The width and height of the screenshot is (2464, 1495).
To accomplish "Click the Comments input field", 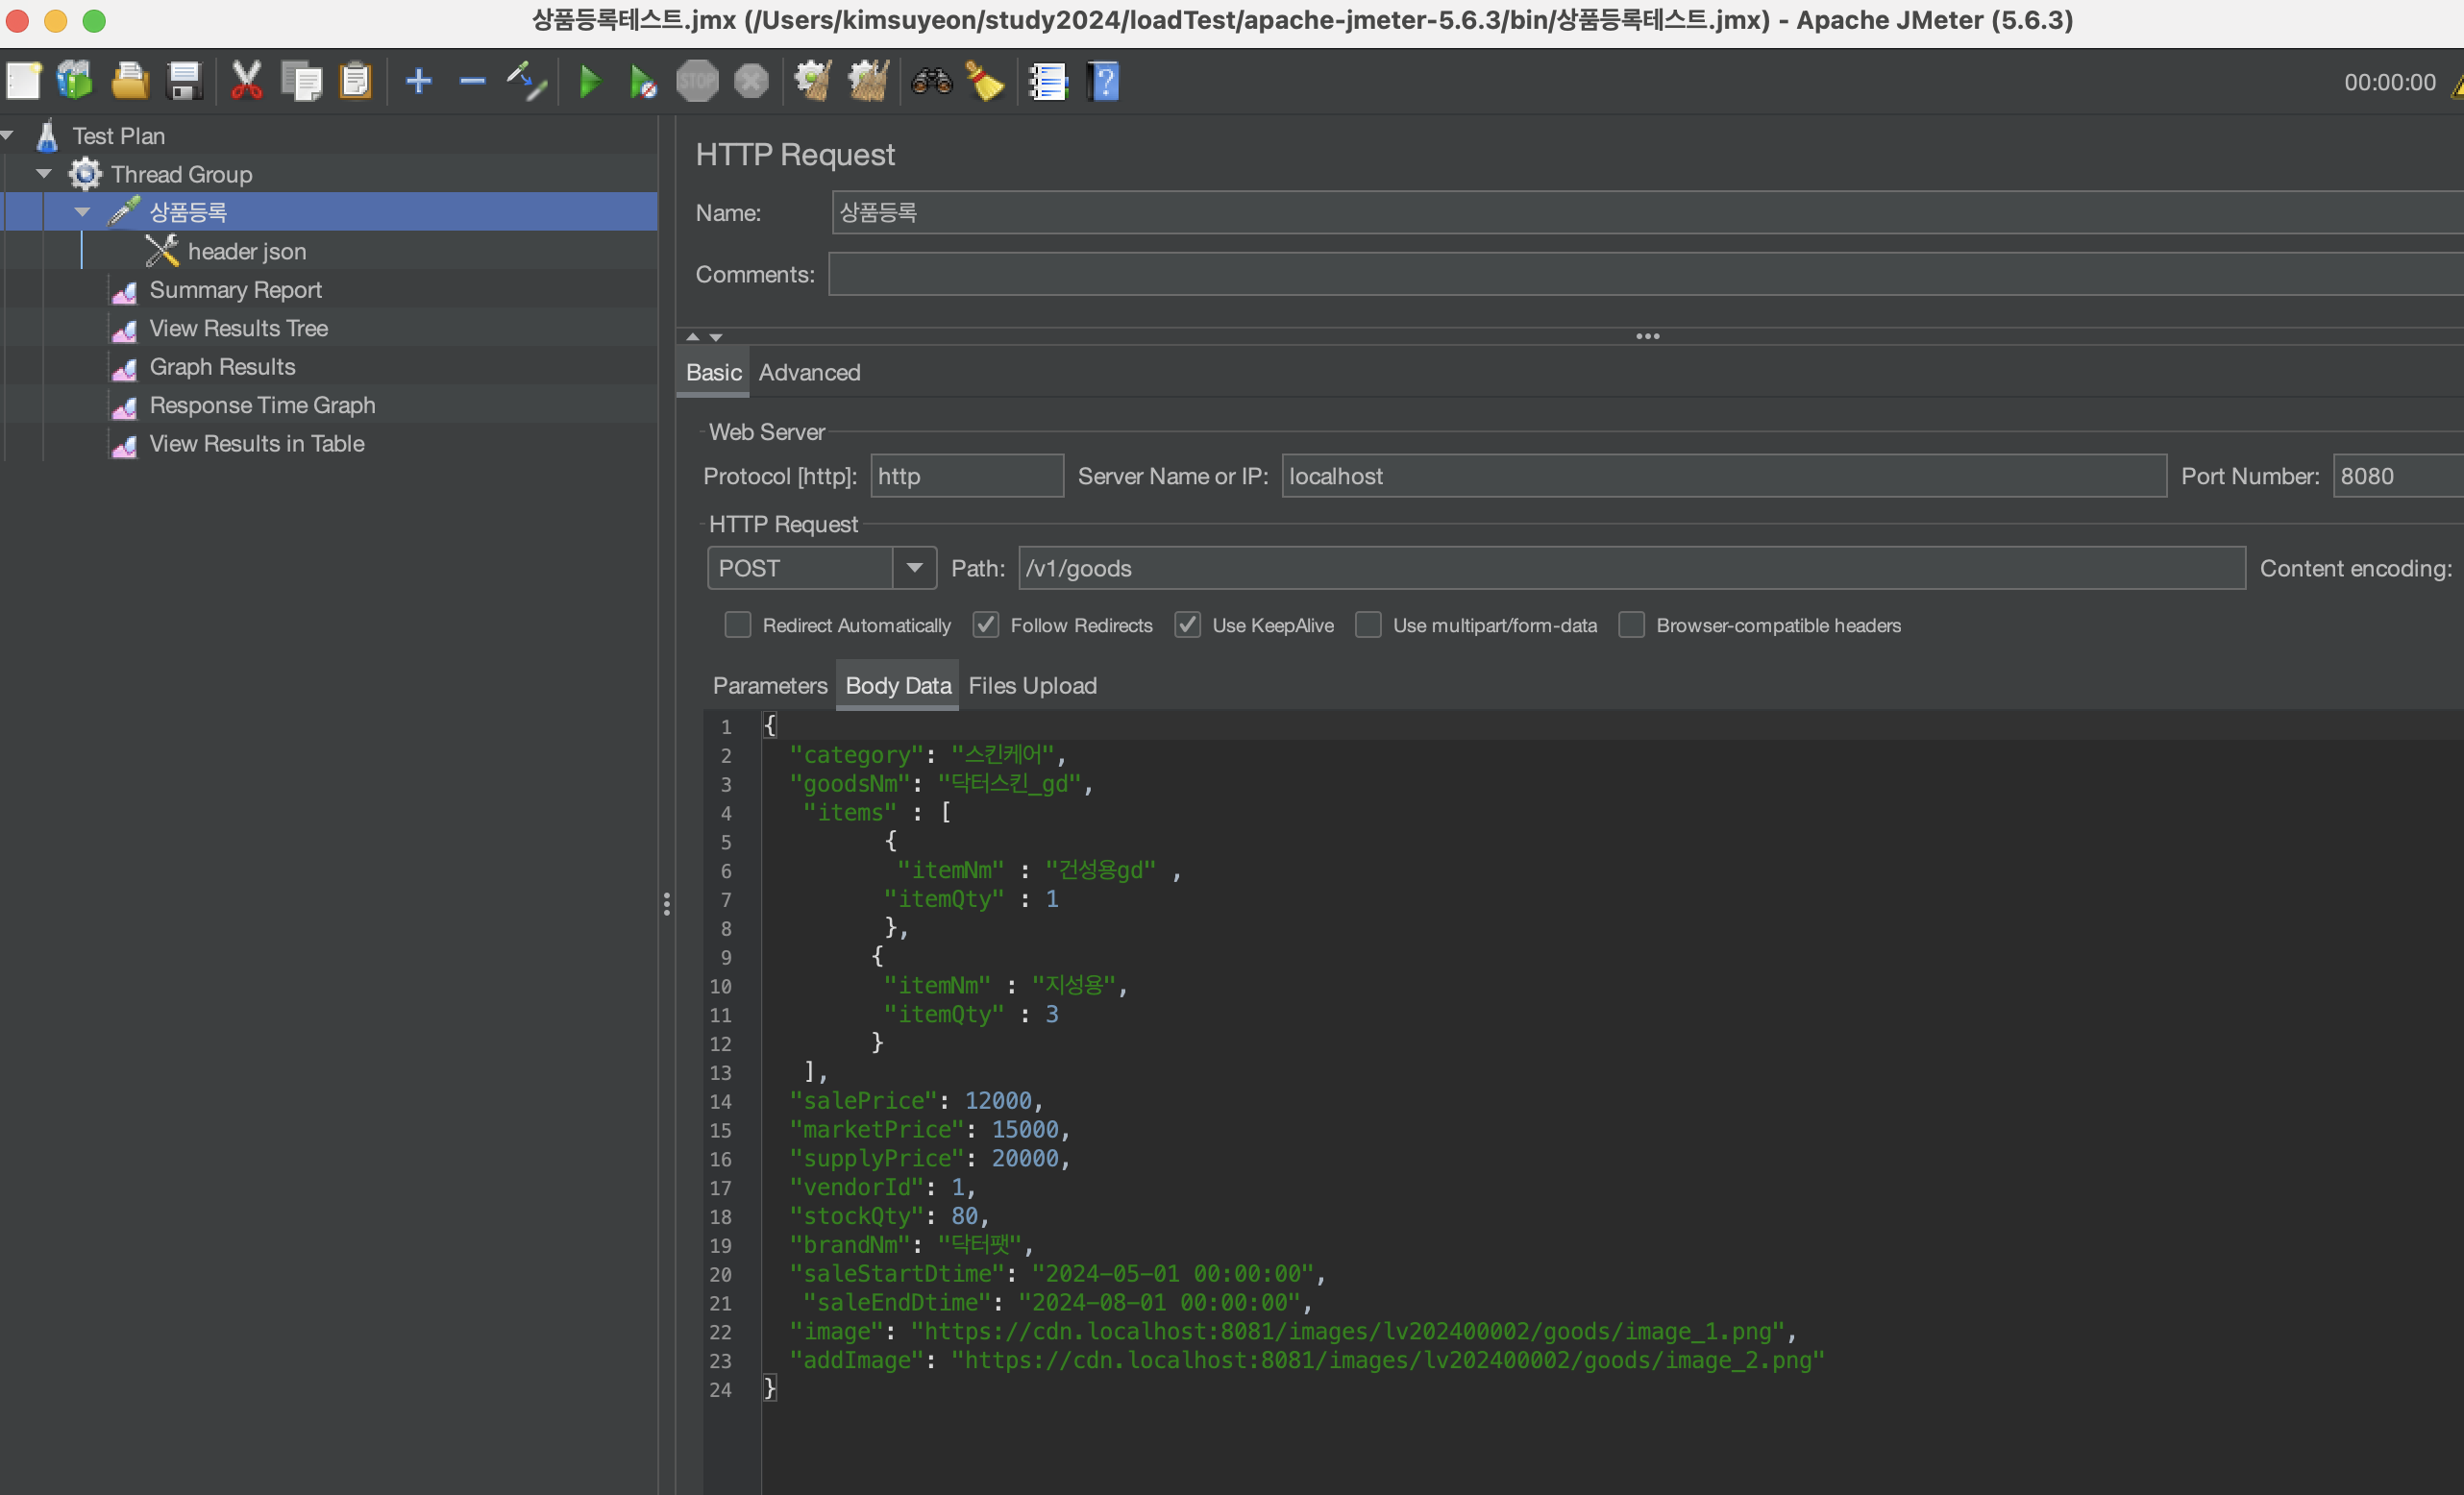I will point(1646,274).
